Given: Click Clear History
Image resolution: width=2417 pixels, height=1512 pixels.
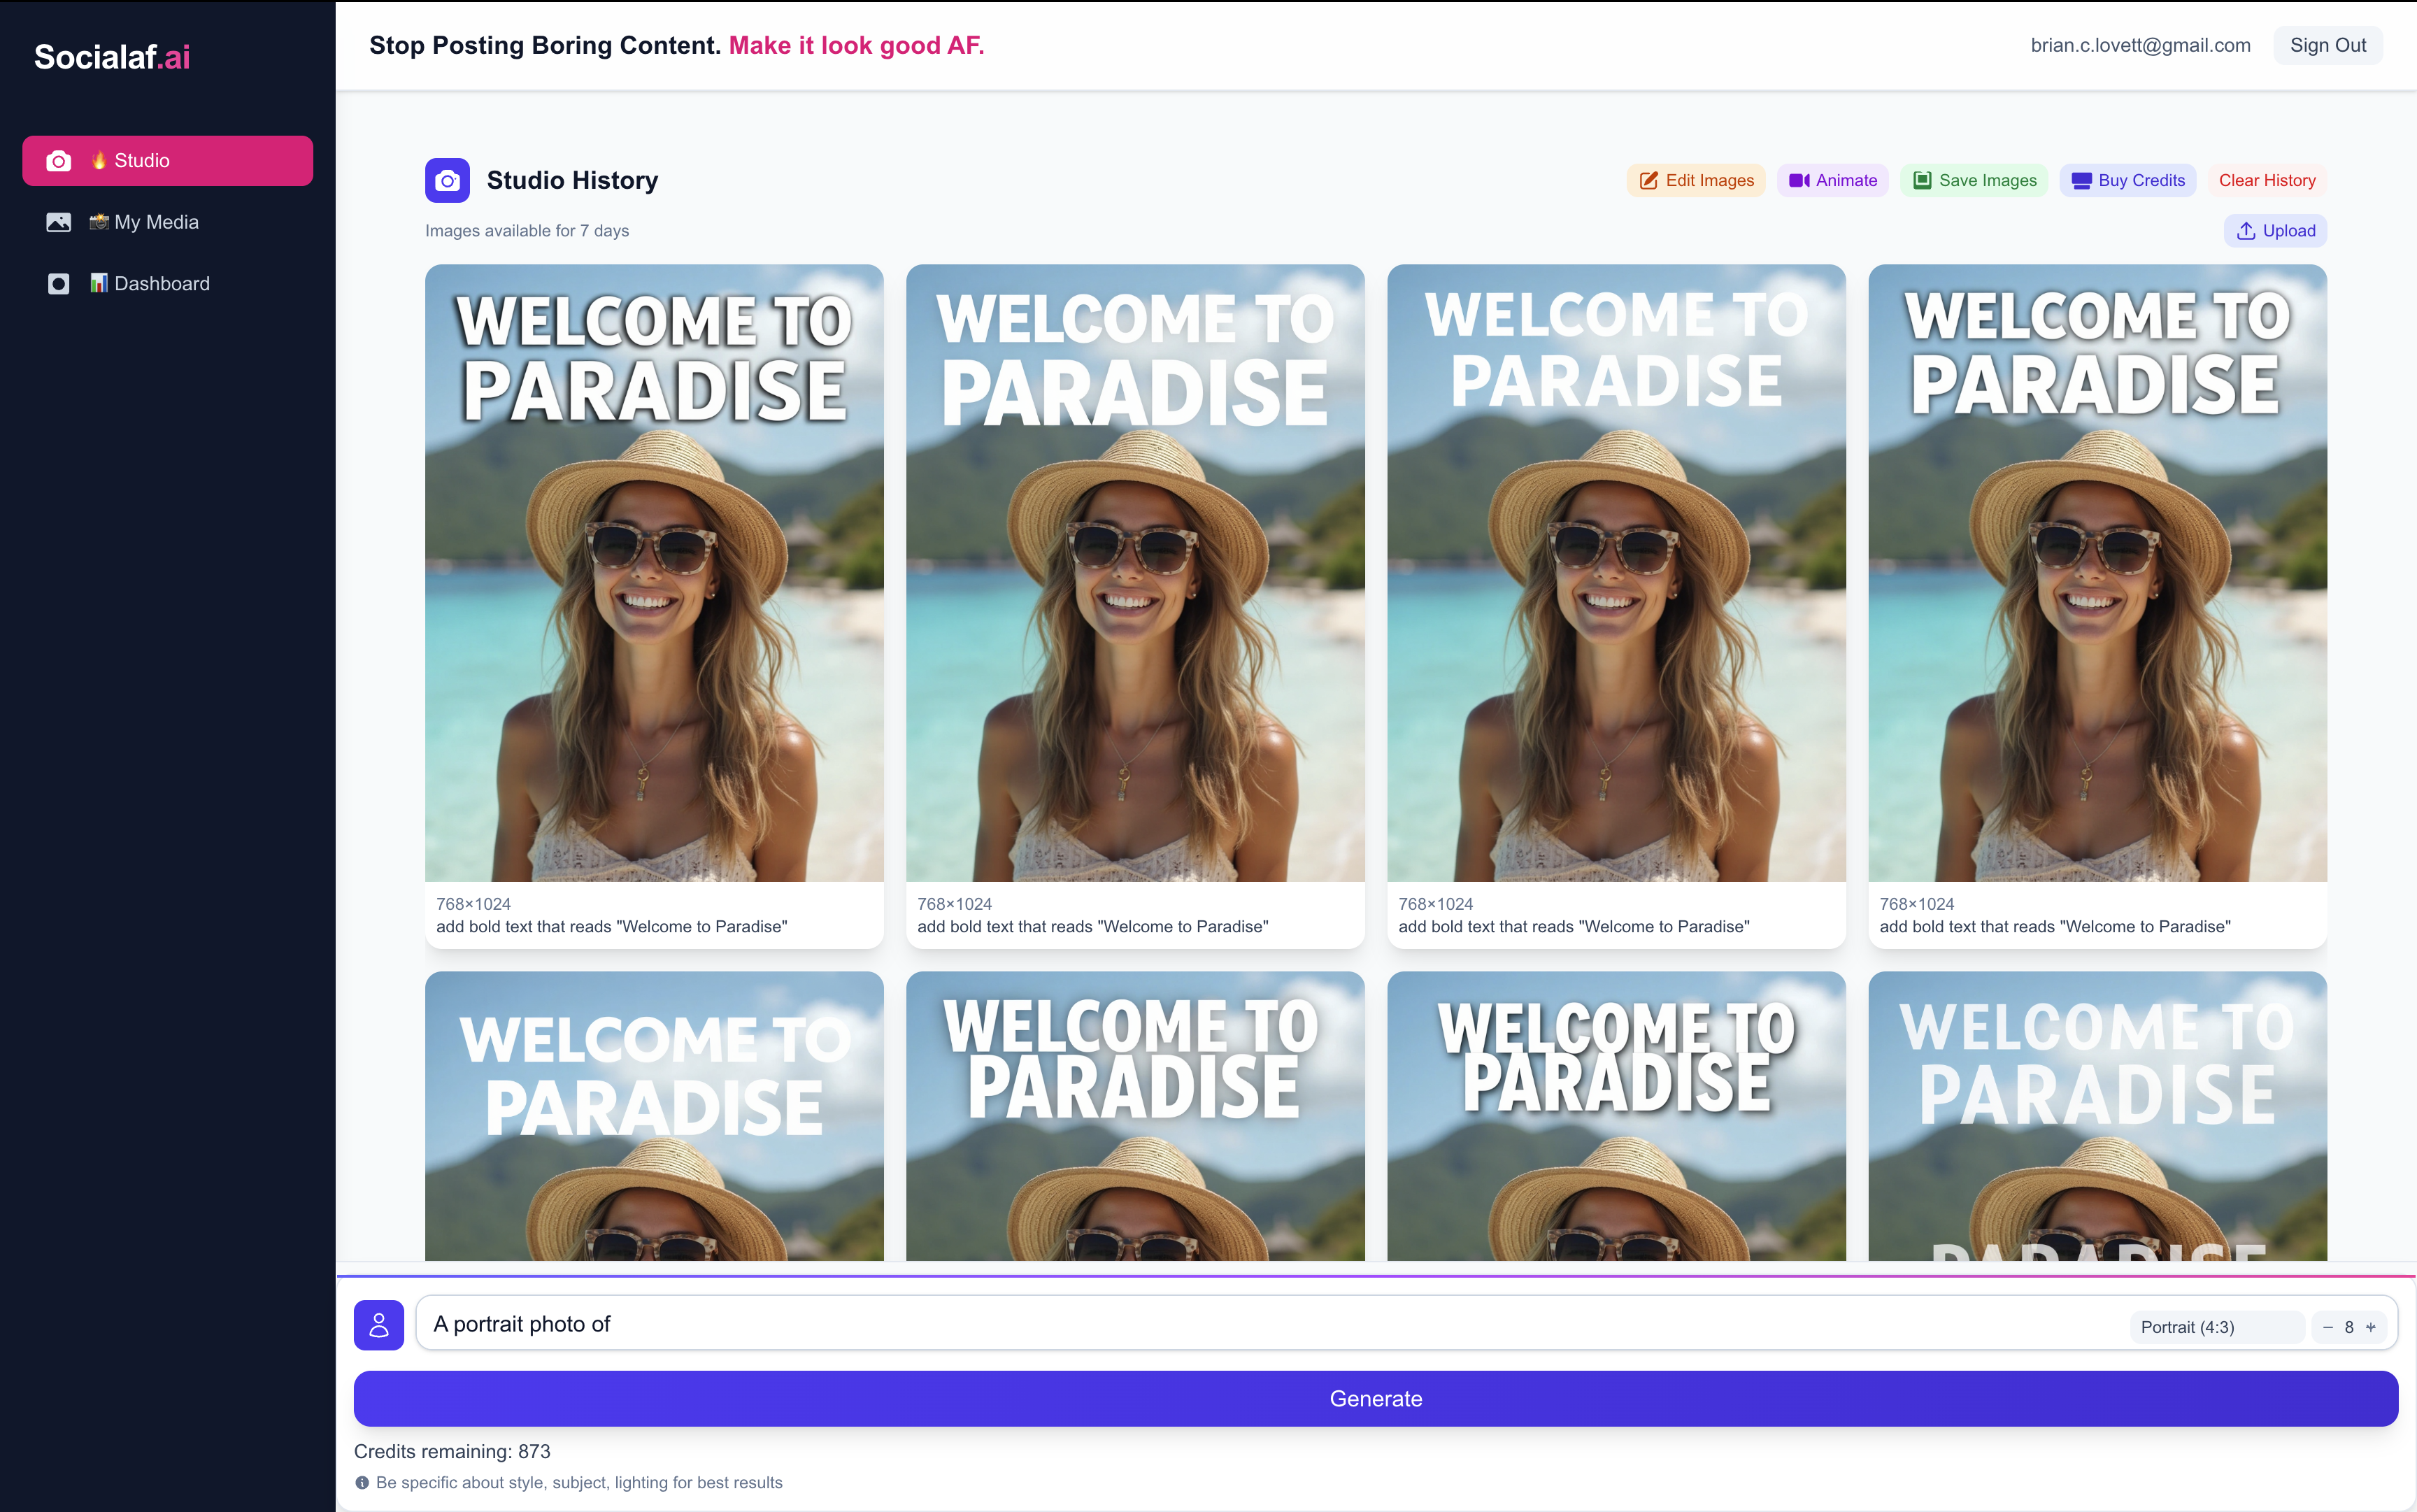Looking at the screenshot, I should coord(2267,180).
